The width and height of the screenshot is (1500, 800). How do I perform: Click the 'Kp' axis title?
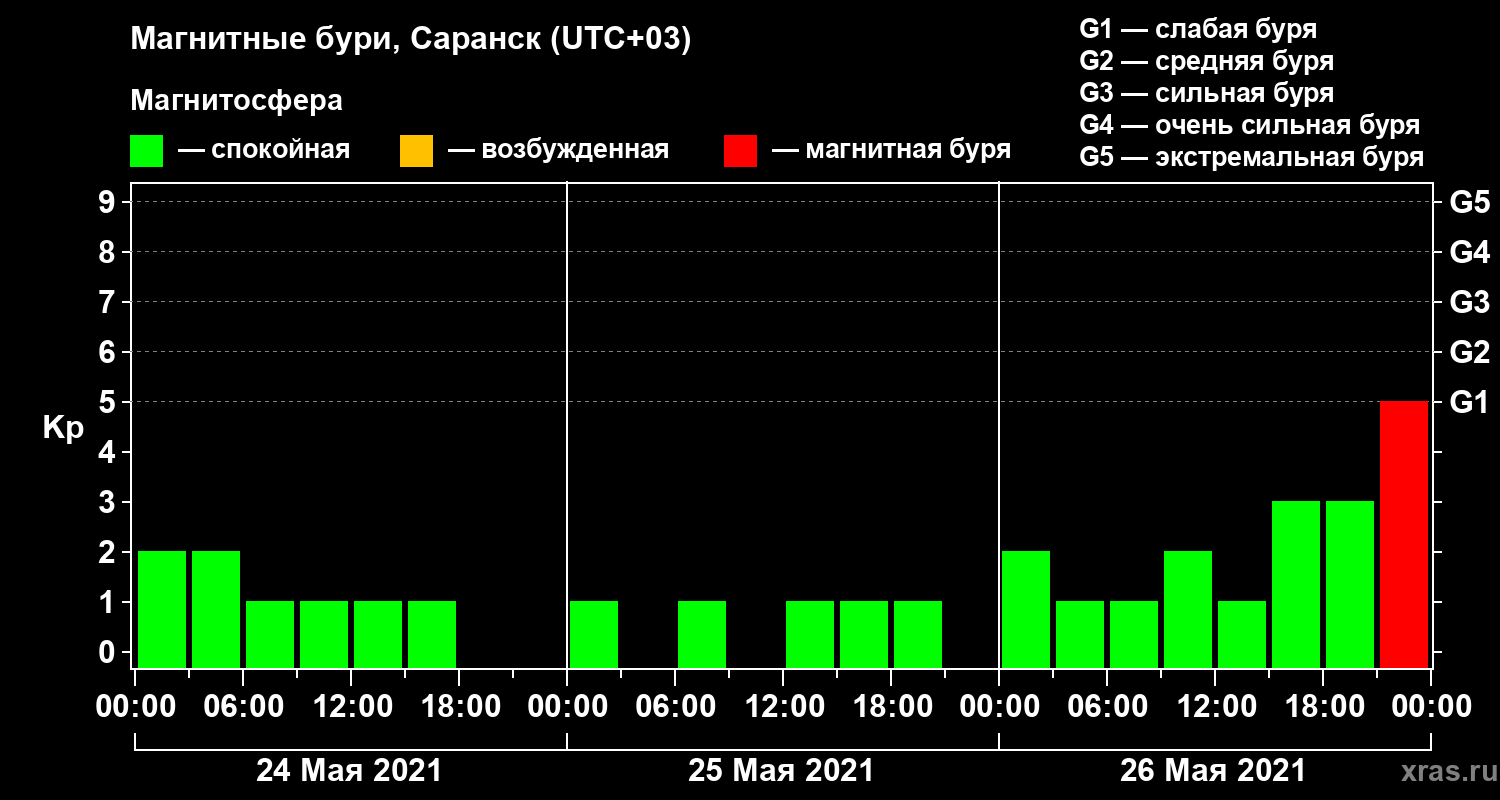pos(63,427)
